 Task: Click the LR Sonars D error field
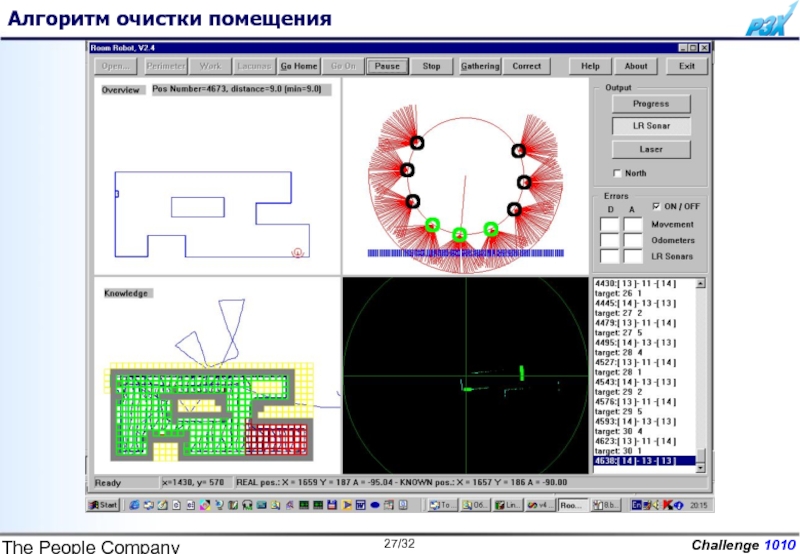point(609,256)
